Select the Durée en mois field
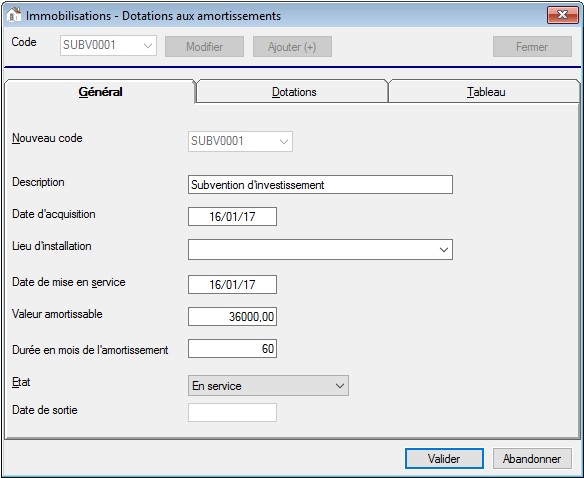 pos(232,349)
